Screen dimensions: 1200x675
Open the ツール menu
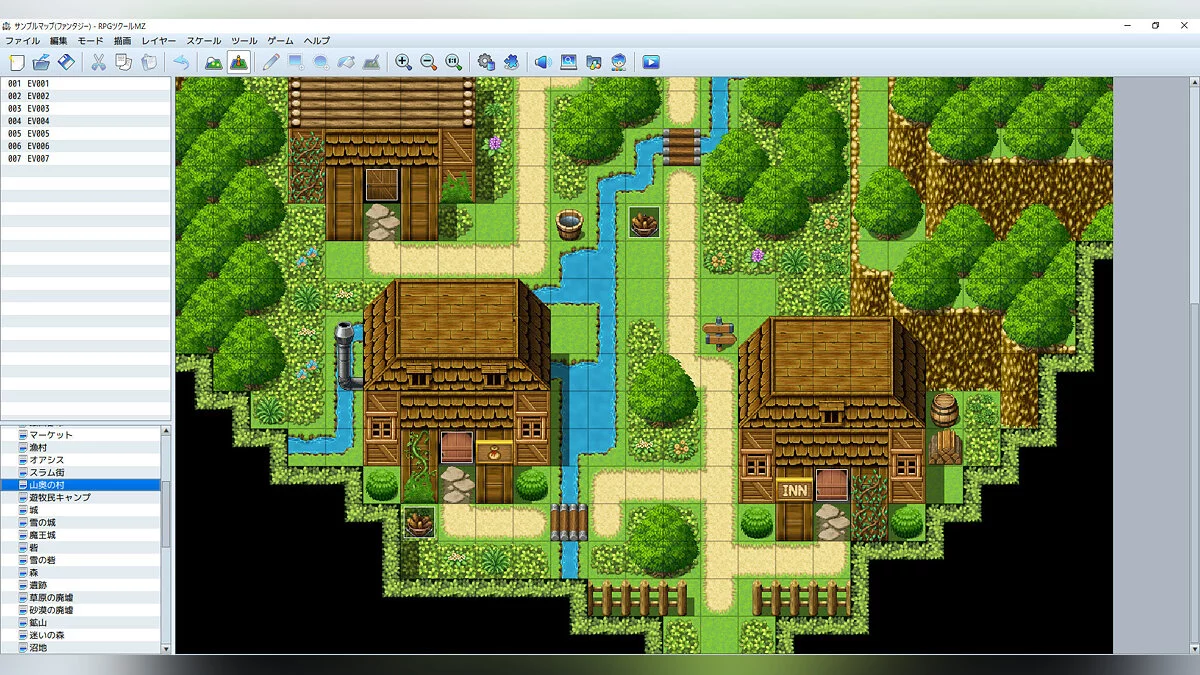244,41
